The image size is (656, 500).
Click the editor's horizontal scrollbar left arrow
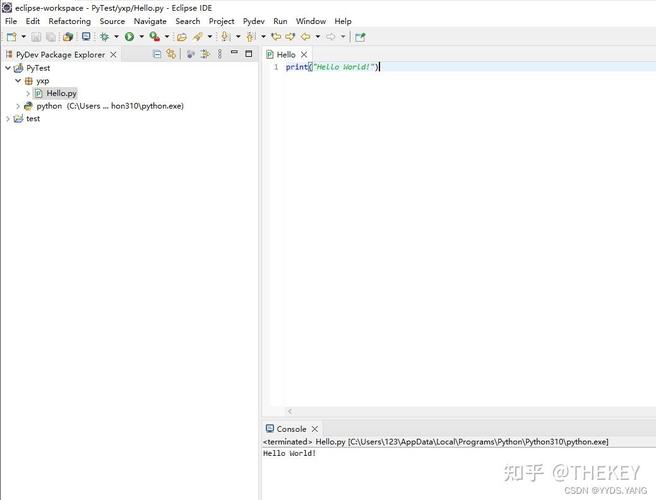pyautogui.click(x=290, y=411)
